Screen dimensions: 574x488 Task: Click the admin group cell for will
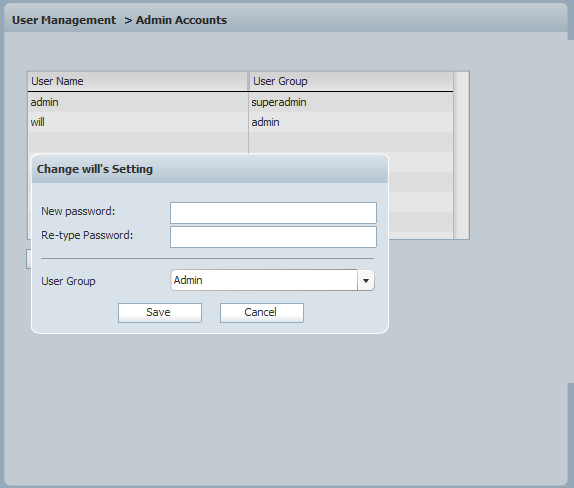265,122
